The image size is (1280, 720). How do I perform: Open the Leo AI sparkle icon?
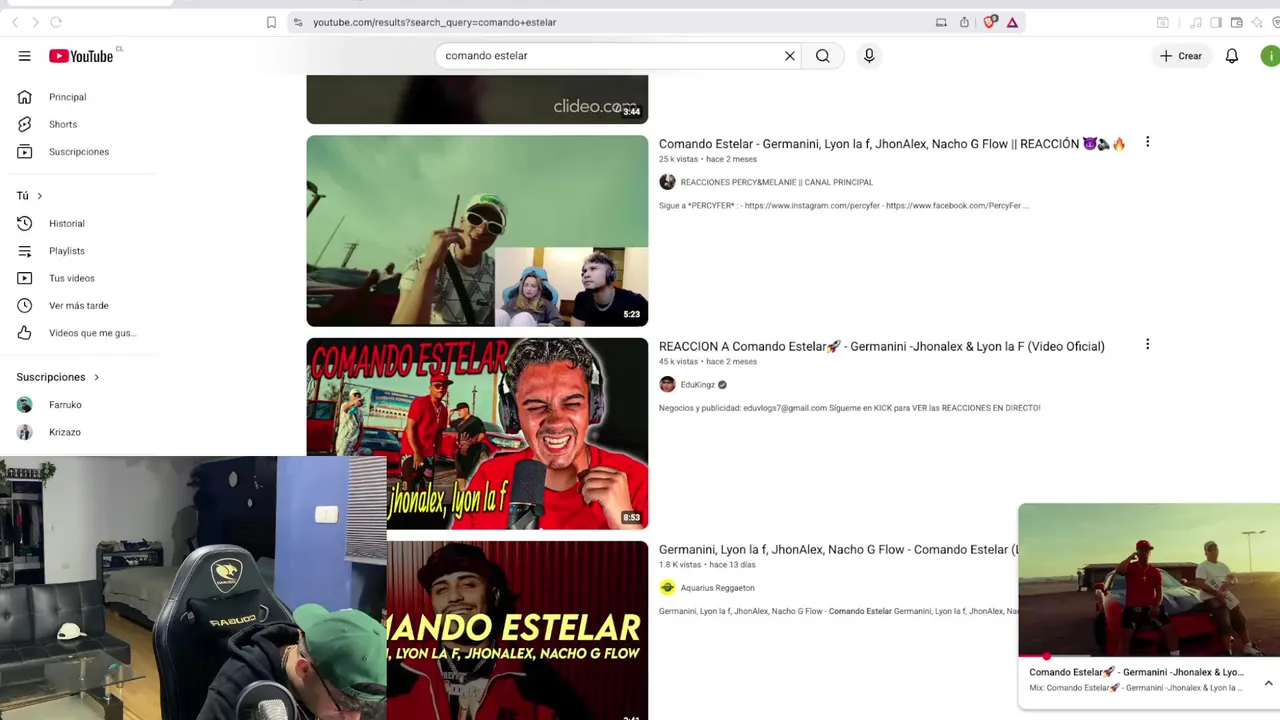[1257, 22]
